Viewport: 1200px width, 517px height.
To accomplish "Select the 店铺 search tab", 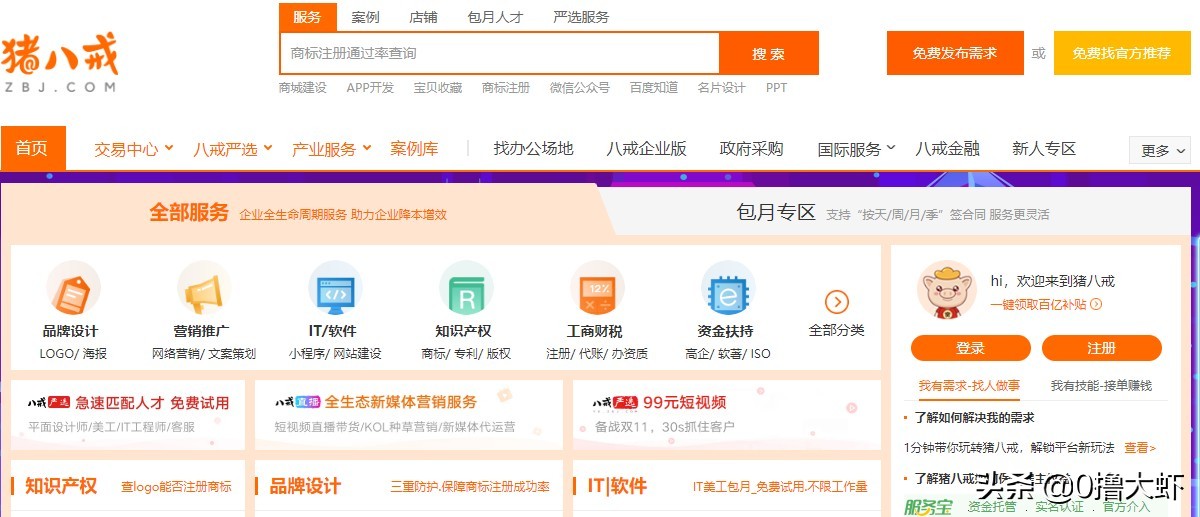I will pyautogui.click(x=423, y=17).
